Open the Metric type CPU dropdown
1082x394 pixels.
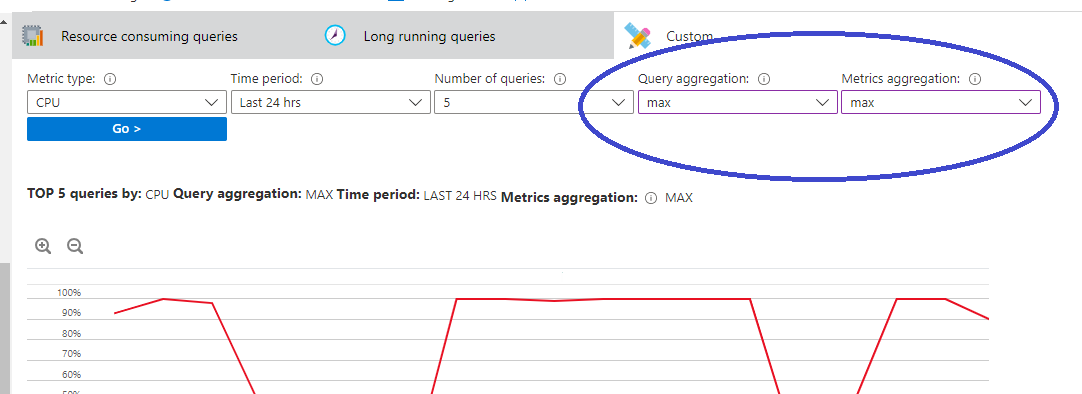pyautogui.click(x=127, y=103)
